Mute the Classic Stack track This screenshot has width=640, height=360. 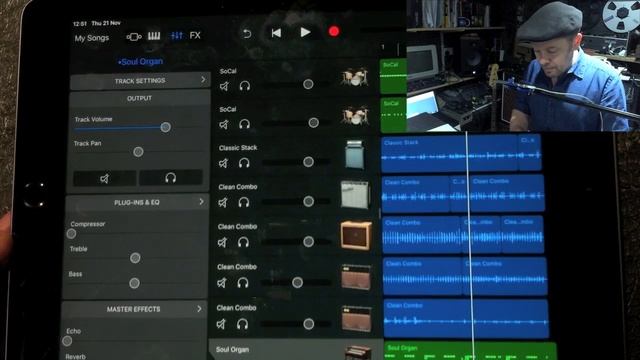[x=223, y=163]
